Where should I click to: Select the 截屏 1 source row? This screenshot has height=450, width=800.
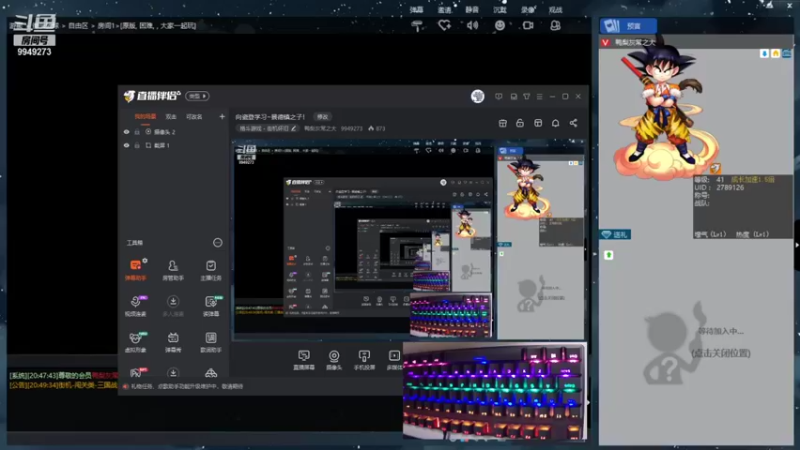point(173,145)
